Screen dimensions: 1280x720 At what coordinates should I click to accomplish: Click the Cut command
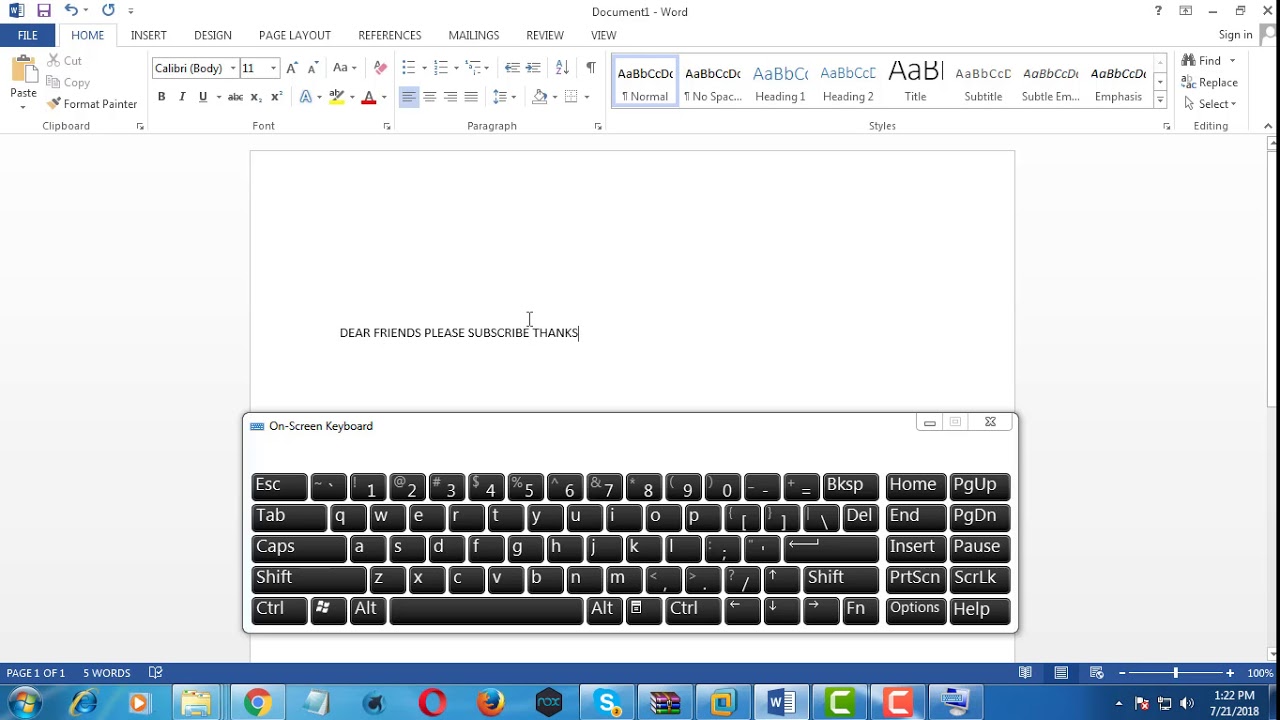pyautogui.click(x=65, y=61)
